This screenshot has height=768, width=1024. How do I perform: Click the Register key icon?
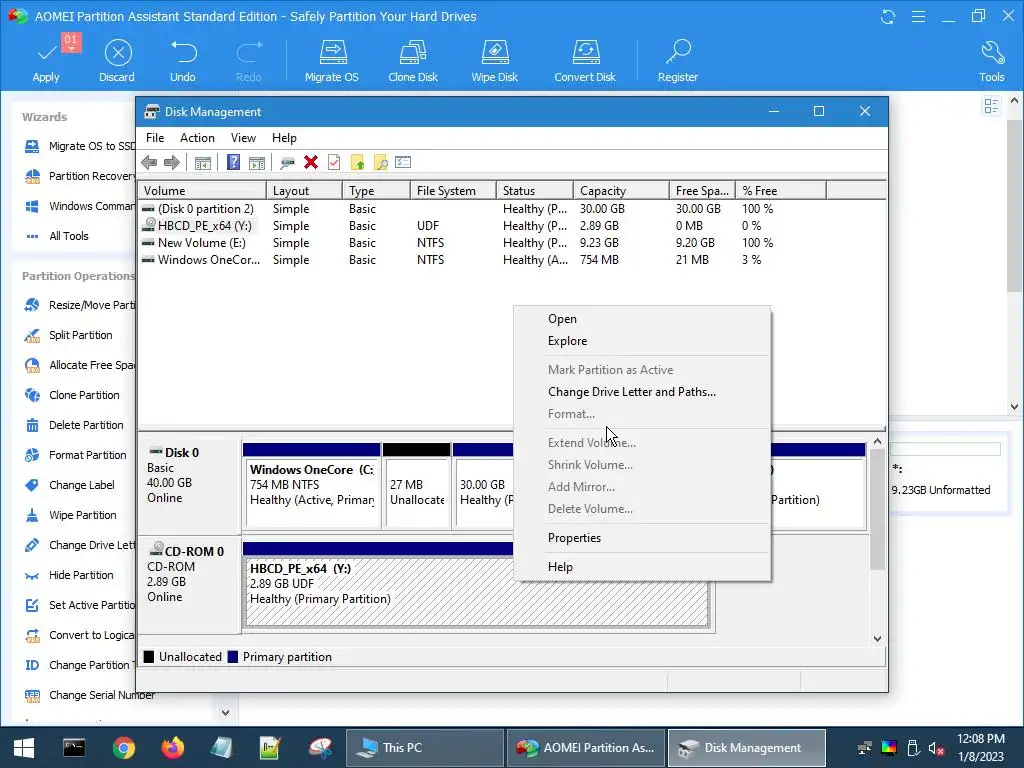[678, 52]
